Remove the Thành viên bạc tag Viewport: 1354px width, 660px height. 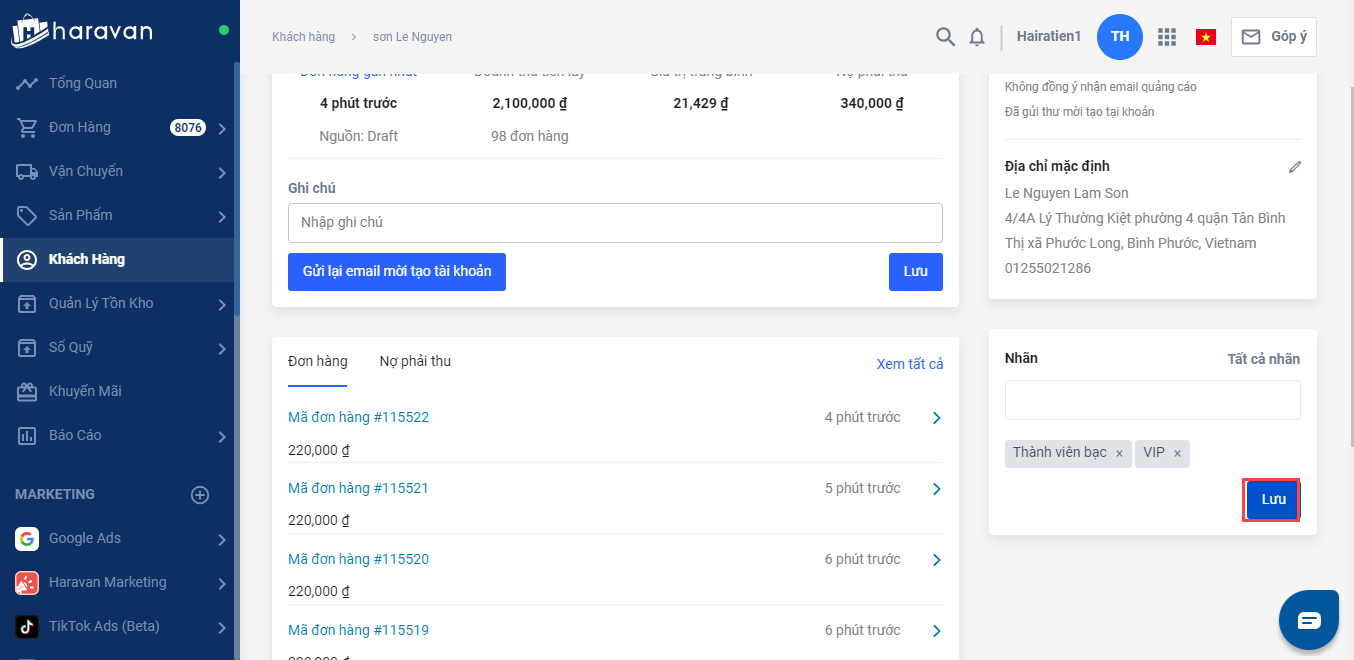coord(1119,454)
